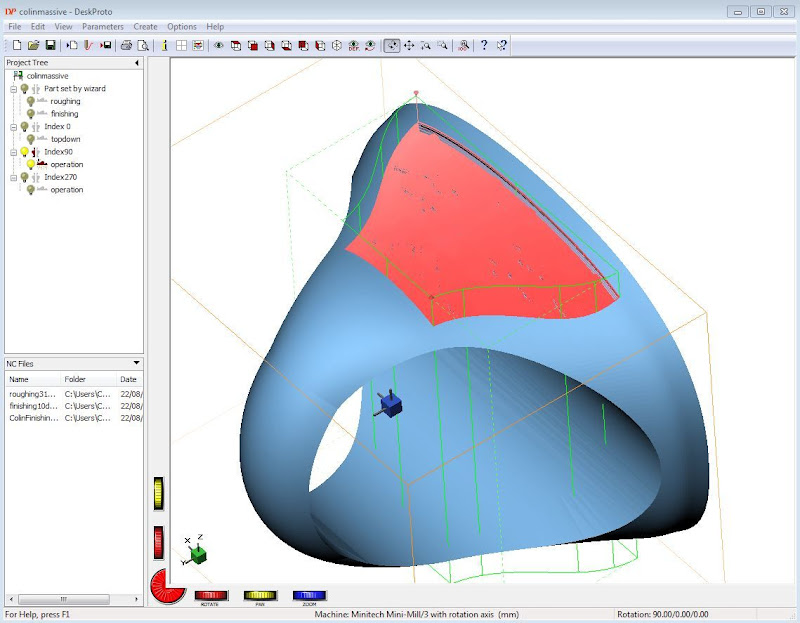Click the Print icon in toolbar

pyautogui.click(x=126, y=45)
